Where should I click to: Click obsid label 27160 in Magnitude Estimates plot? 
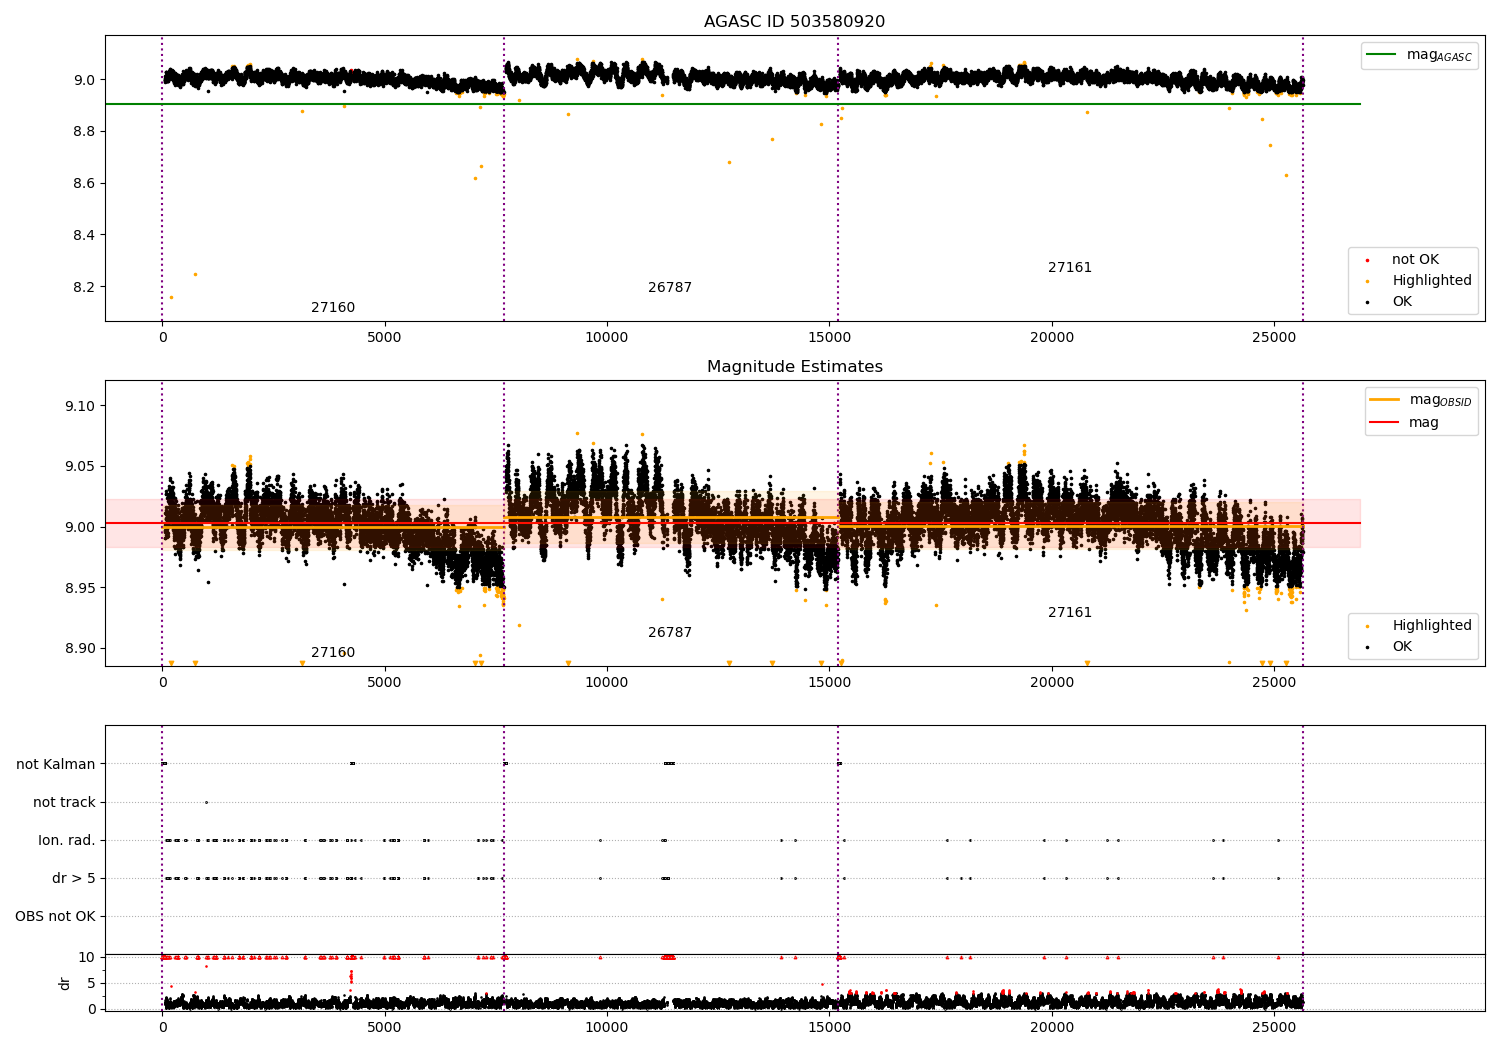(x=333, y=653)
